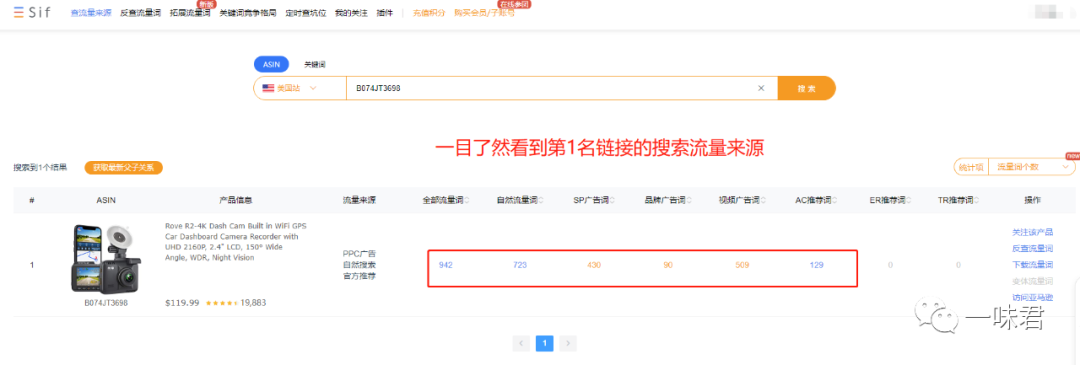Click the 统计项 label
1080x365 pixels.
click(x=970, y=167)
